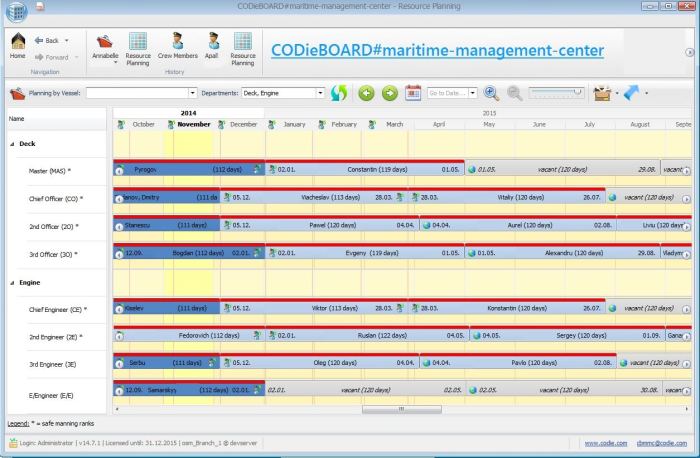Select the 2nd Officer (2O) rank row
Screen dimensions: 700x458
[x=54, y=226]
